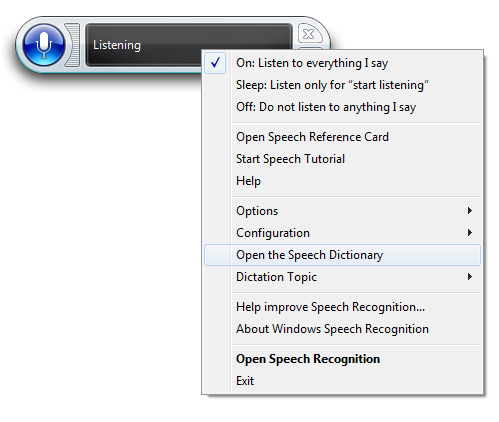
Task: Click Open Speech Recognition bold entry
Action: click(342, 359)
